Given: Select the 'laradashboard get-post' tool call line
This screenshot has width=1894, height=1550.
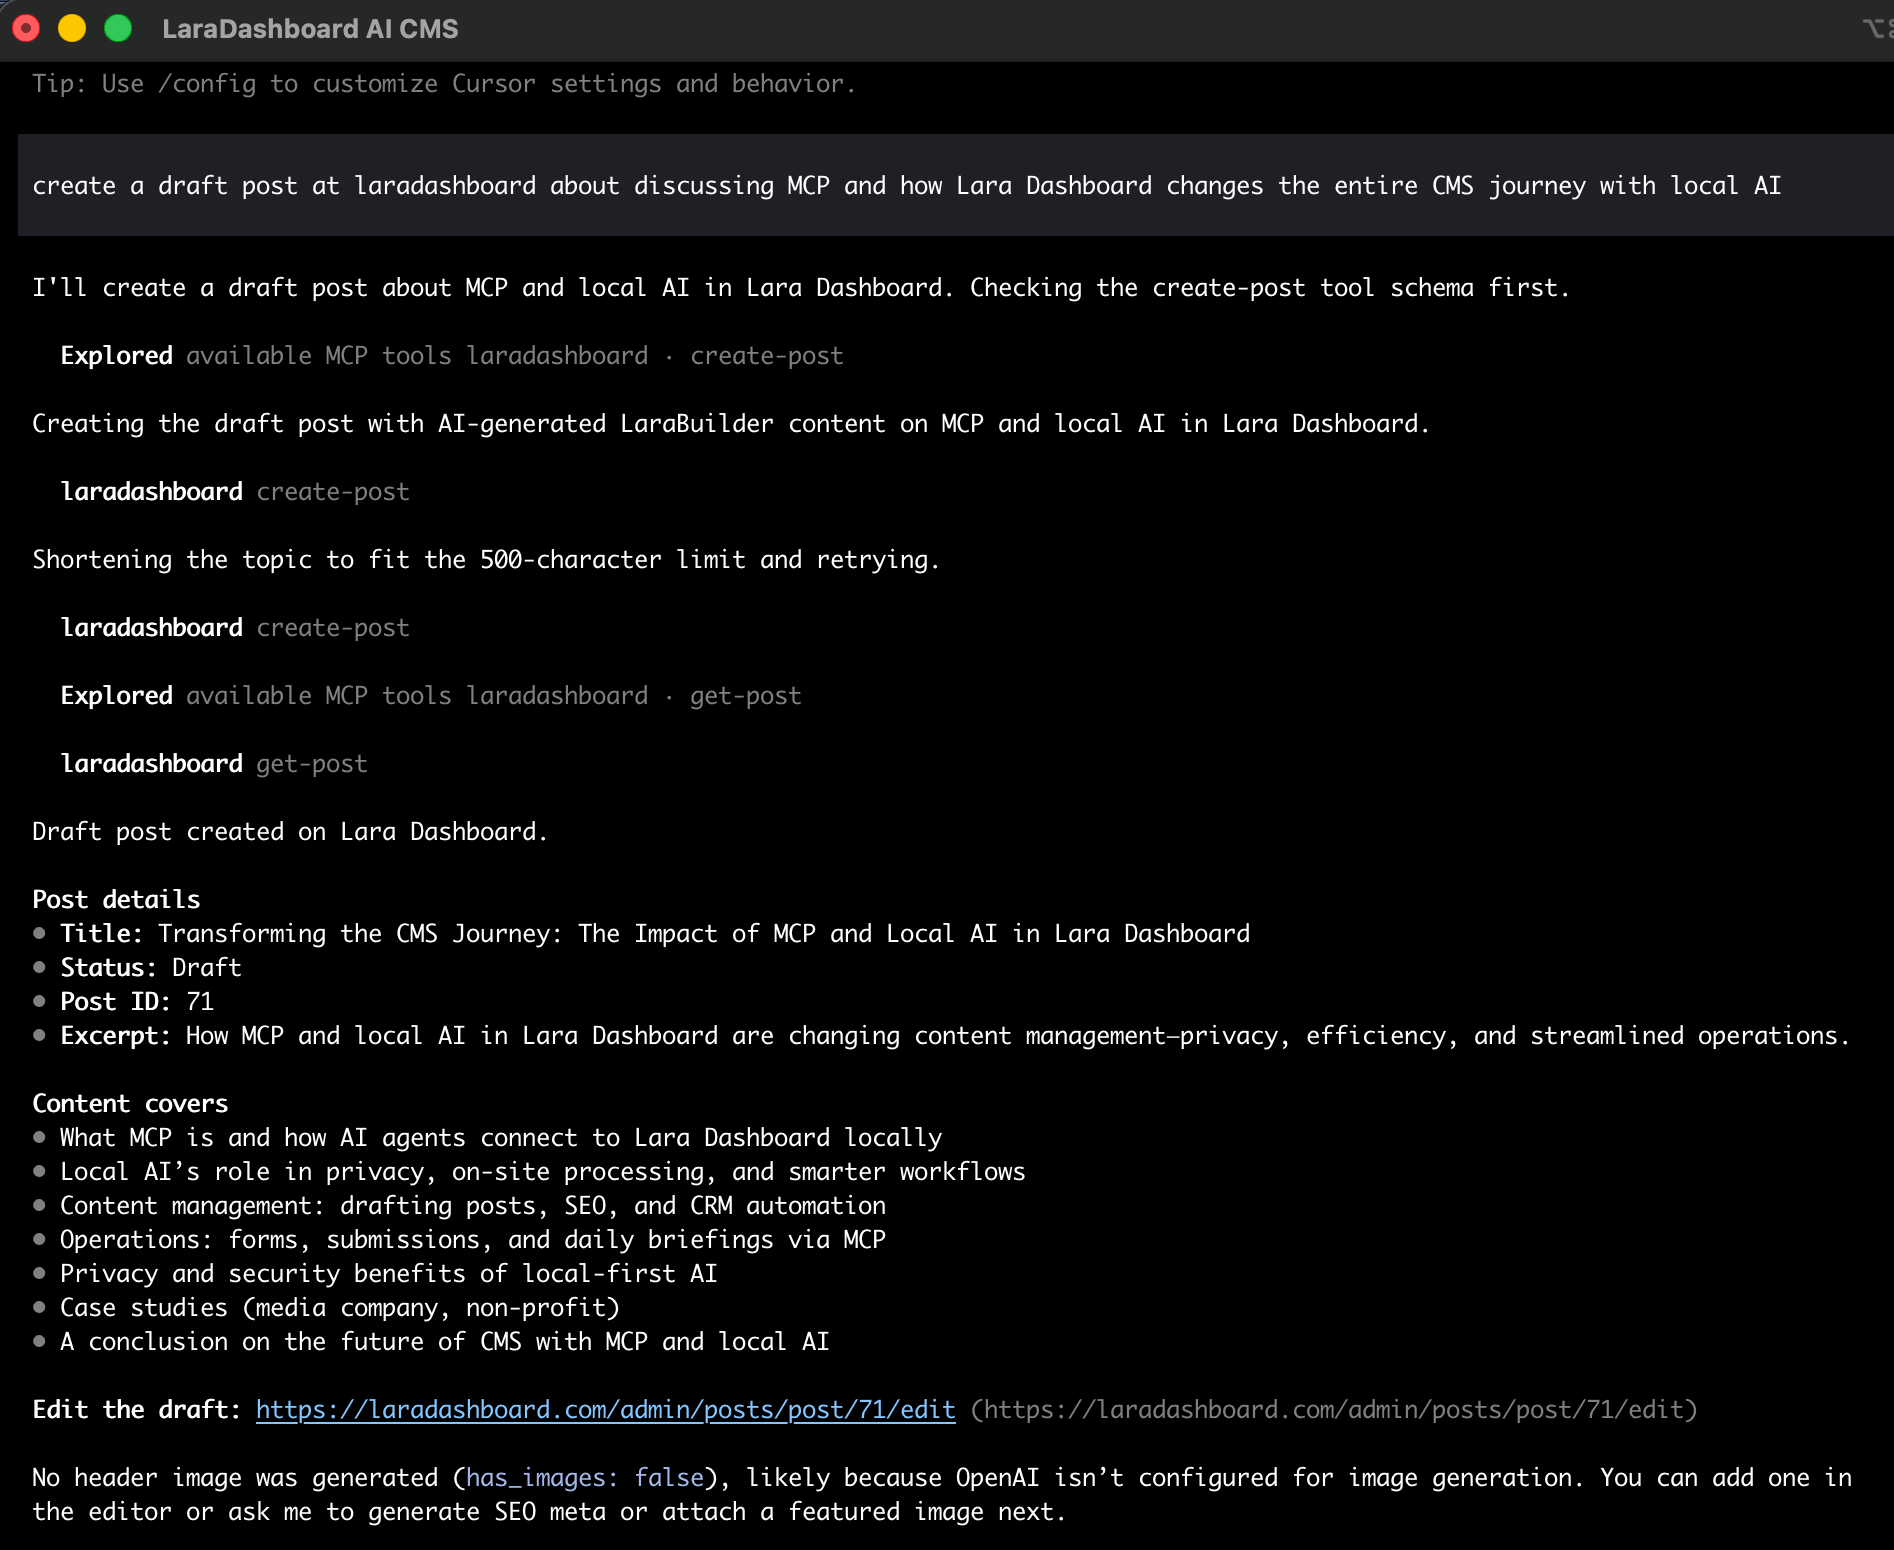Looking at the screenshot, I should pos(214,763).
